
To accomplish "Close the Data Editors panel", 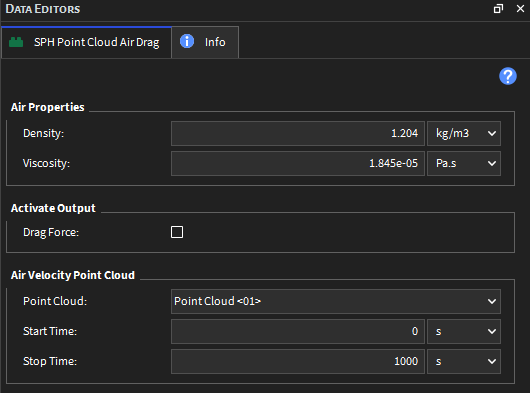I will tap(521, 9).
